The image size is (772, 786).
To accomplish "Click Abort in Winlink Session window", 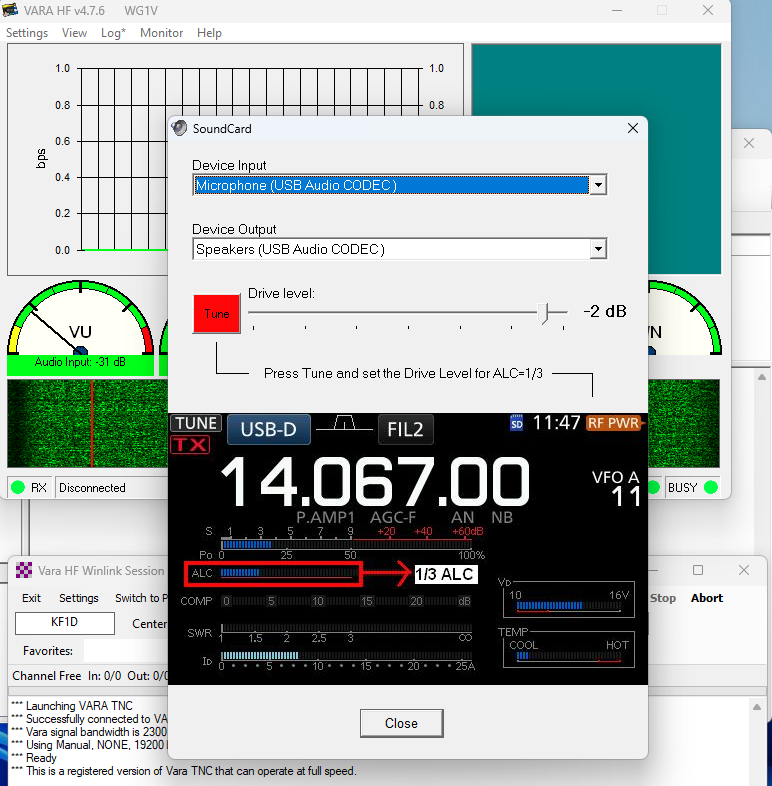I will tap(706, 598).
